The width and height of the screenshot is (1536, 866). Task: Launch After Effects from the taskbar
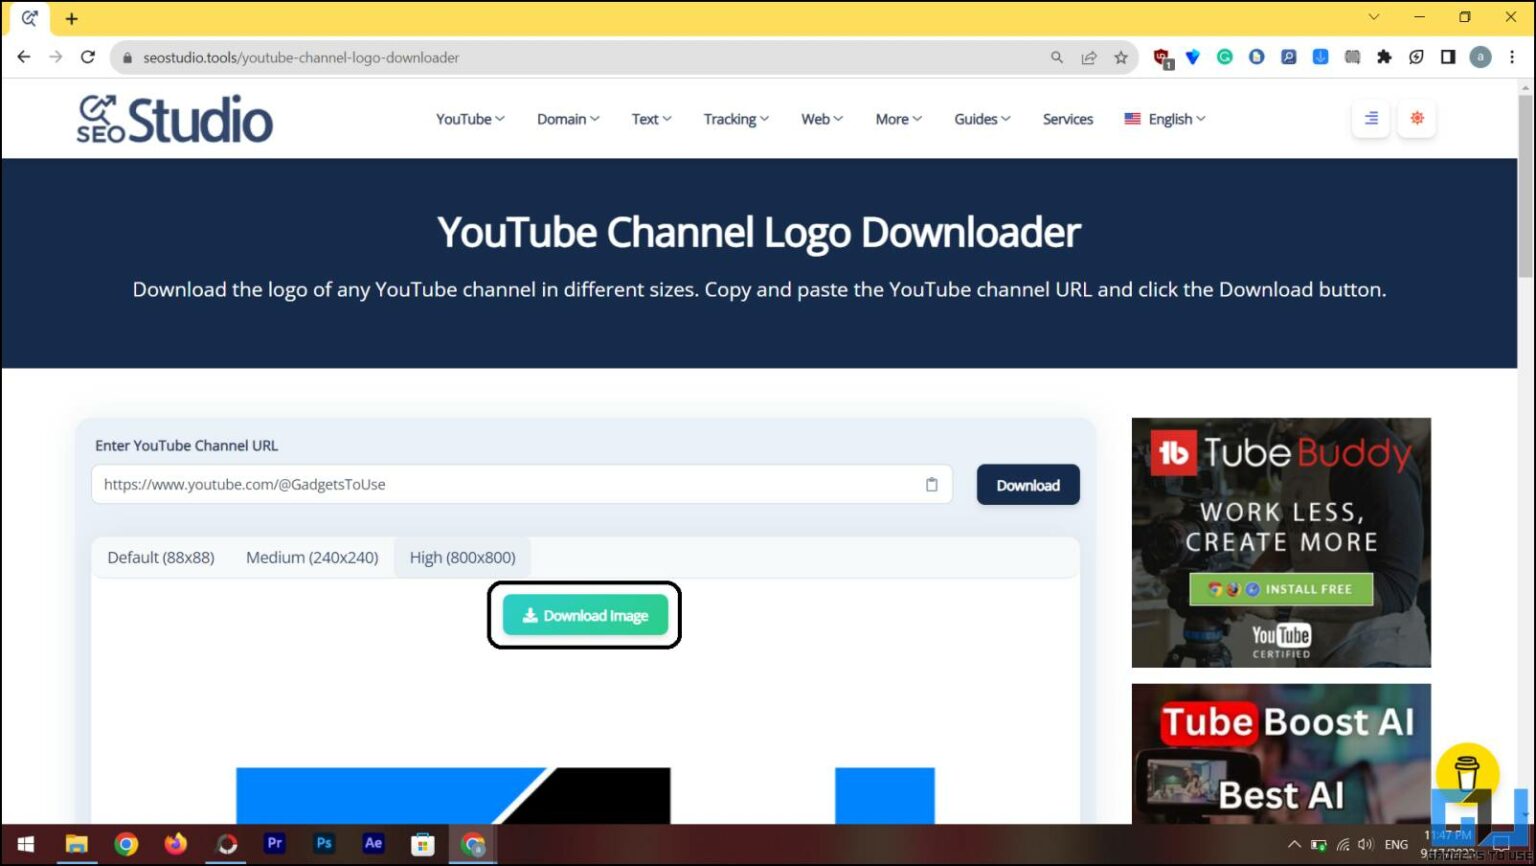point(373,843)
